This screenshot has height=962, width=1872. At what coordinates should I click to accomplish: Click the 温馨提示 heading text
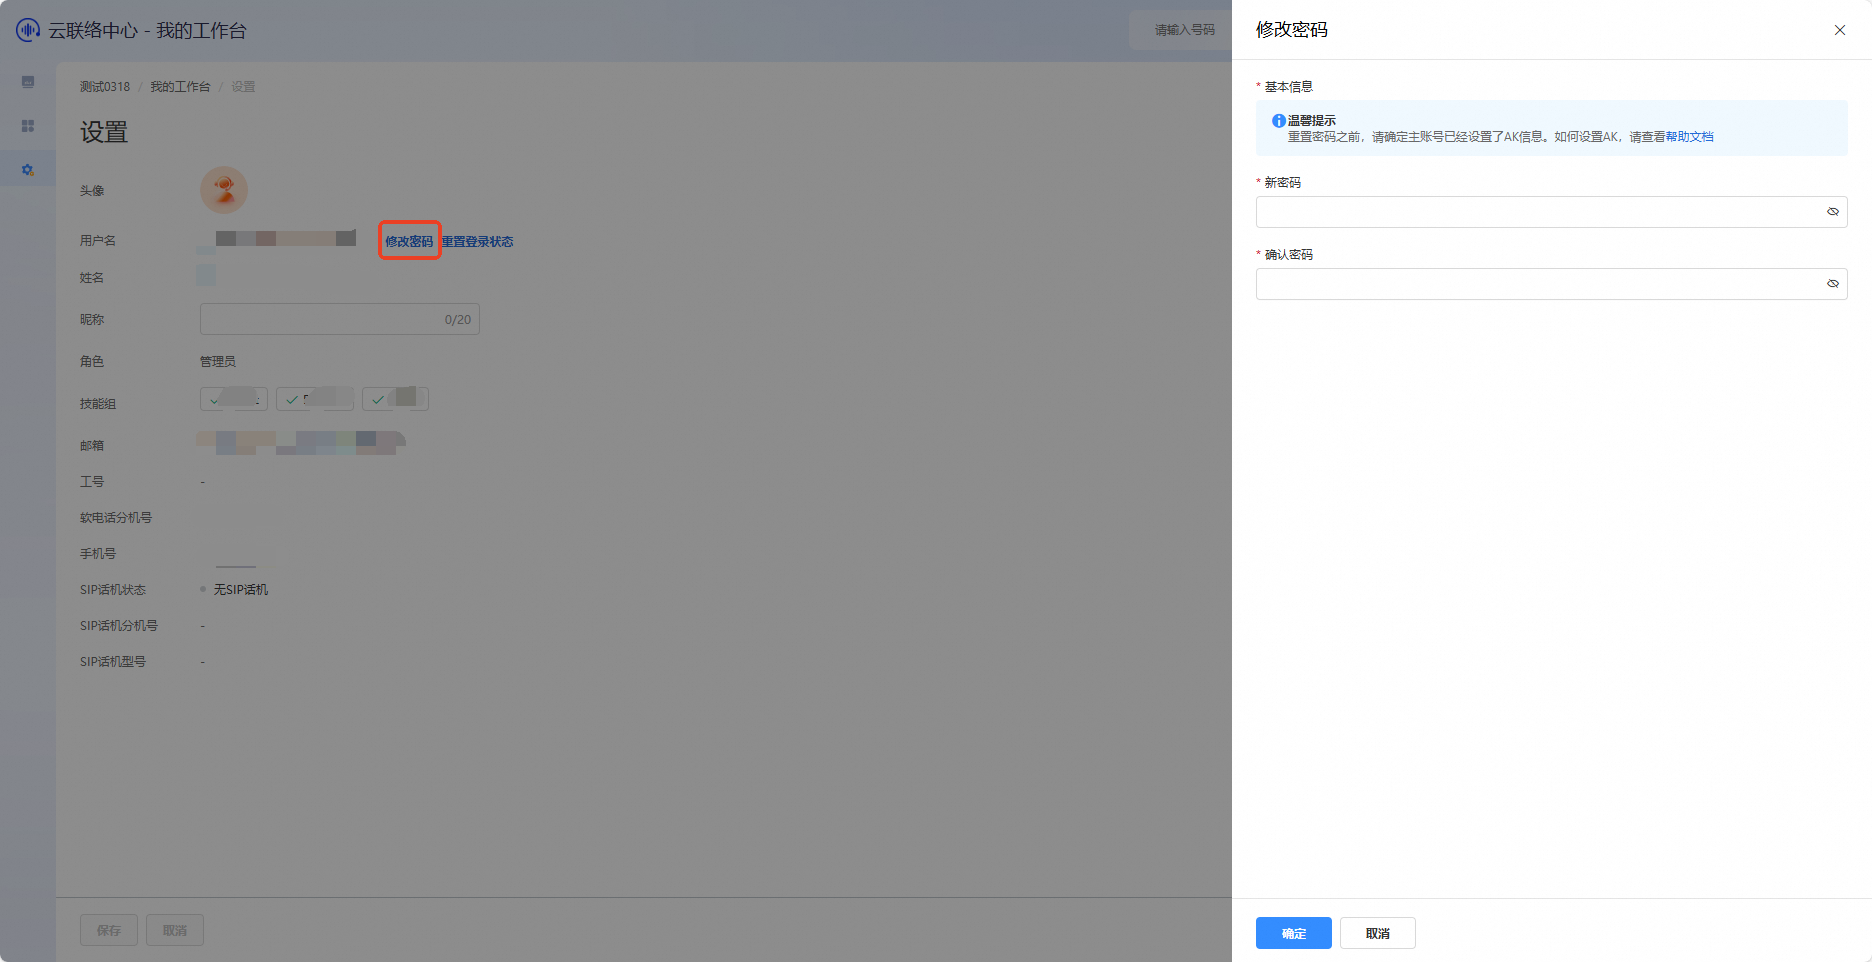1312,121
